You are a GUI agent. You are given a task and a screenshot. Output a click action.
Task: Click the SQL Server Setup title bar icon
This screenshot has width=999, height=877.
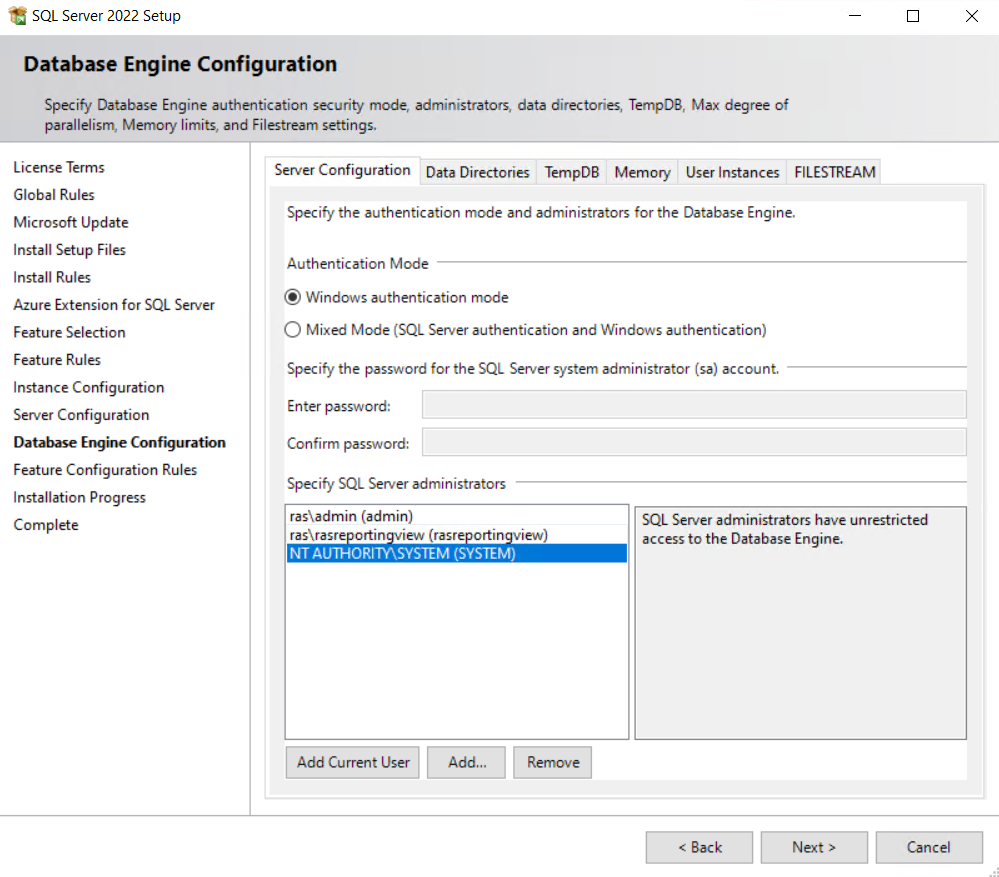click(17, 16)
